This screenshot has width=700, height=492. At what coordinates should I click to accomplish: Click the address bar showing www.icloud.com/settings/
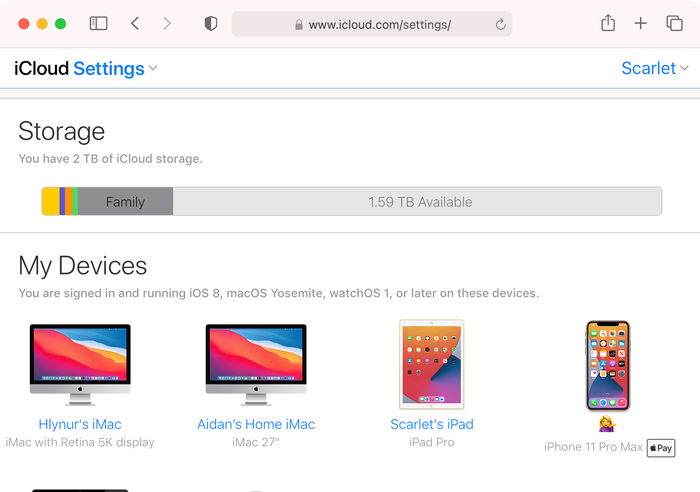point(371,24)
